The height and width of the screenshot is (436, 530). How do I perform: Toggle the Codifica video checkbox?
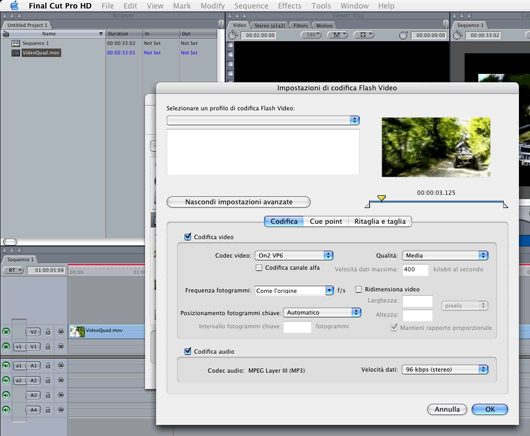[x=188, y=237]
